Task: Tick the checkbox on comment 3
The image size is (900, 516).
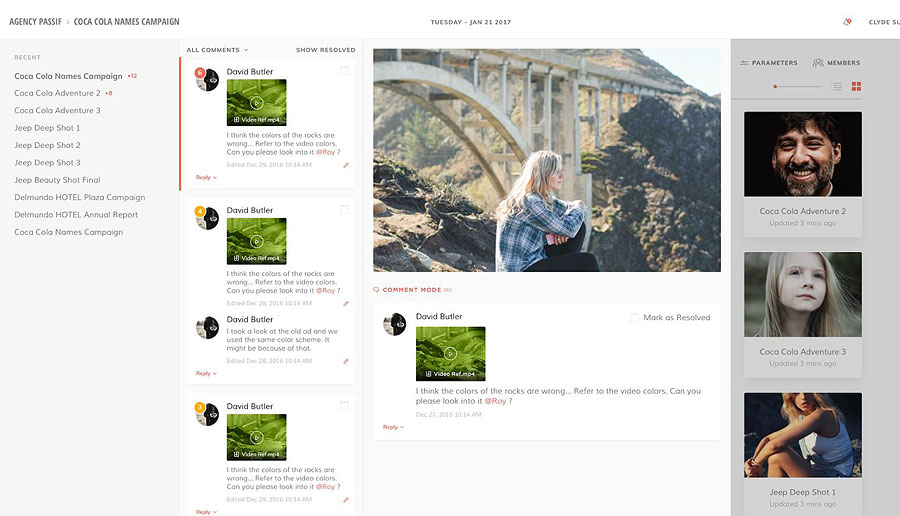Action: [x=344, y=406]
